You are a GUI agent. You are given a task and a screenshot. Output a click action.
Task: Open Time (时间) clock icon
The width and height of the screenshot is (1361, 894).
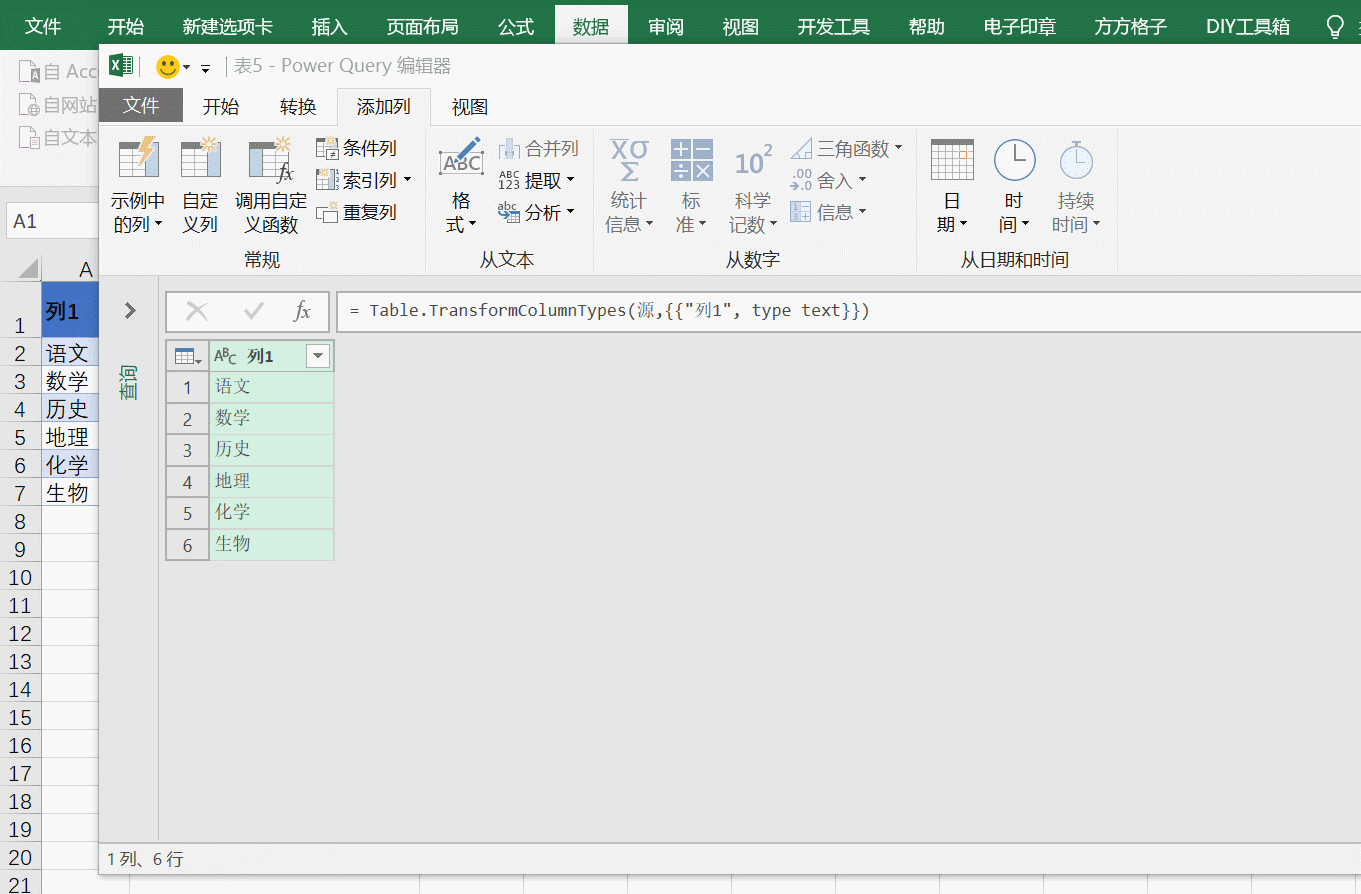(1014, 160)
